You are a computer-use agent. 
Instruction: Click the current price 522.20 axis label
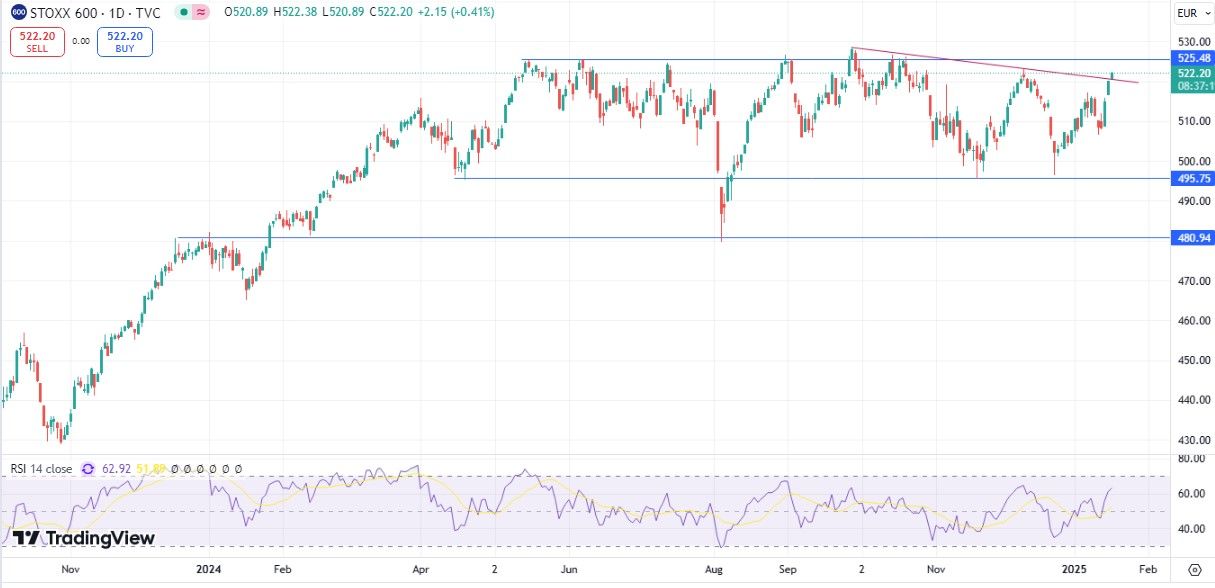coord(1194,73)
